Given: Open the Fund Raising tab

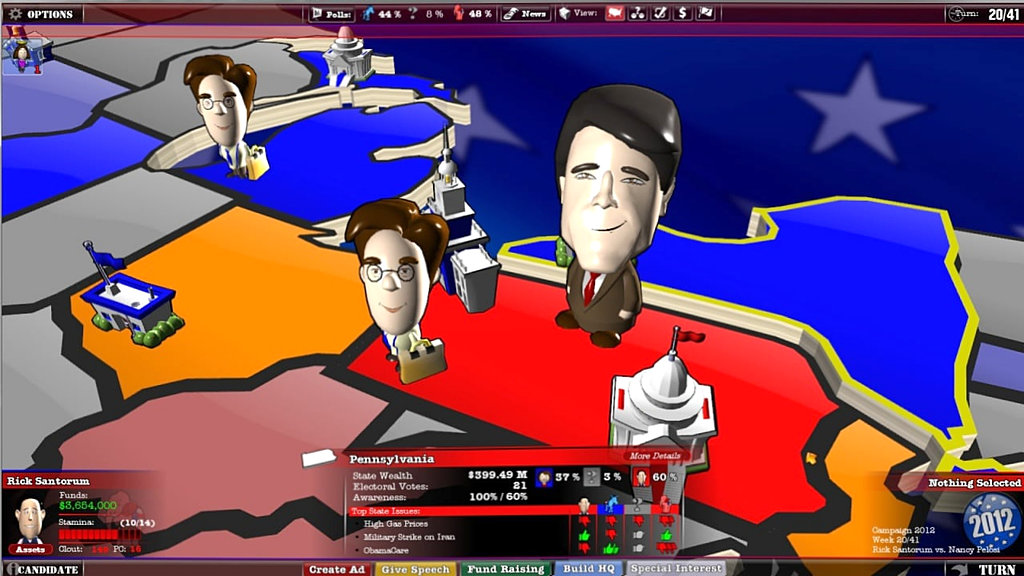Looking at the screenshot, I should pos(505,569).
